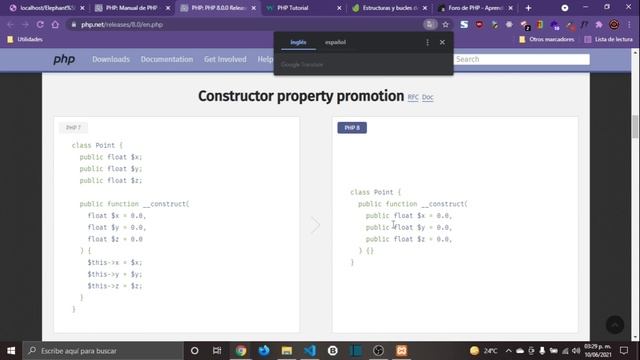
Task: Click the Windows taskbar search box
Action: click(103, 351)
